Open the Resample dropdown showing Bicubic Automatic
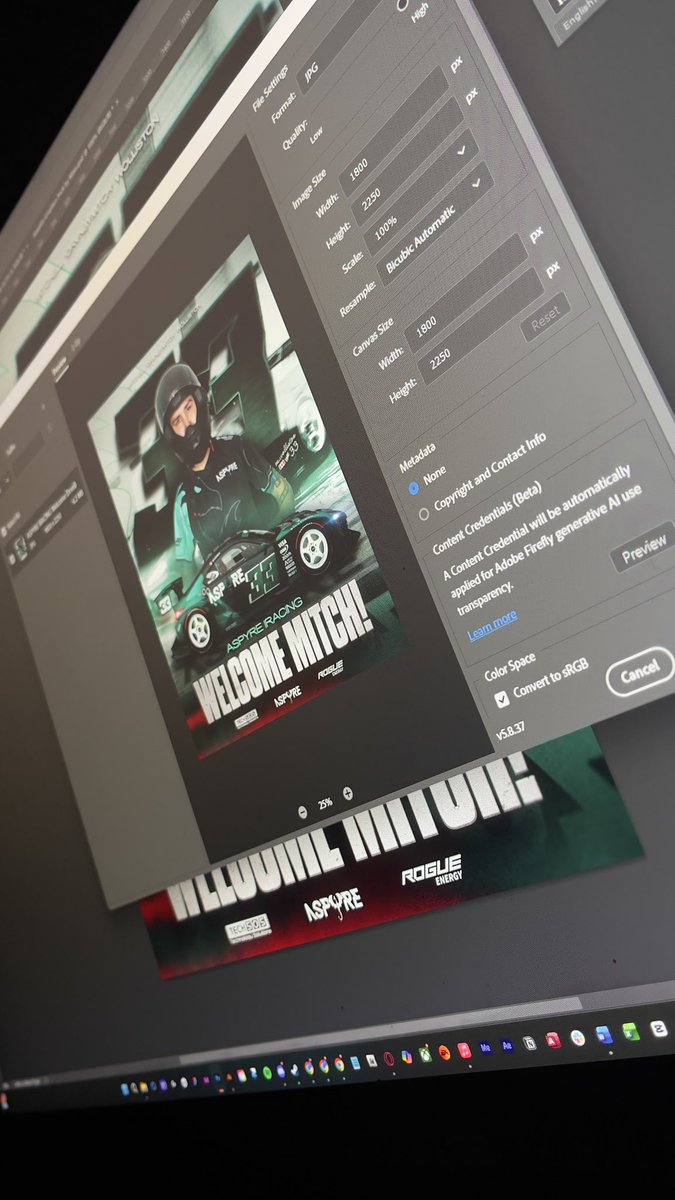The width and height of the screenshot is (675, 1200). coord(437,223)
